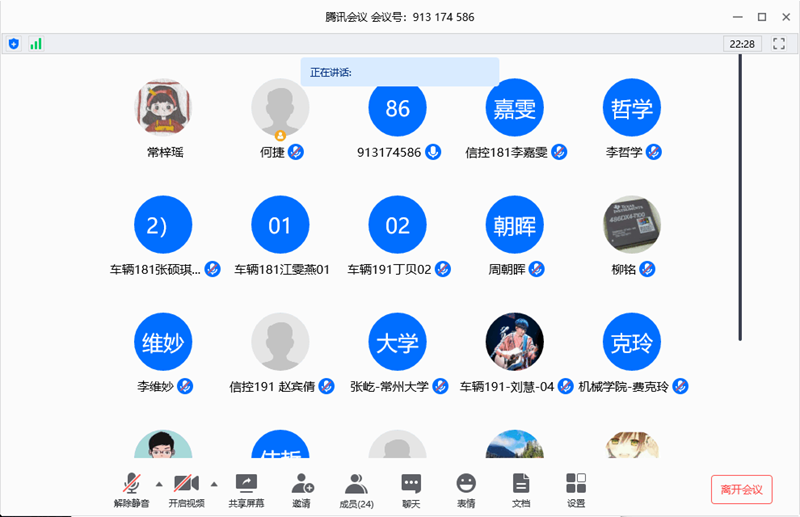Select 柳铭's chip photo avatar
The width and height of the screenshot is (800, 517).
pyautogui.click(x=632, y=224)
